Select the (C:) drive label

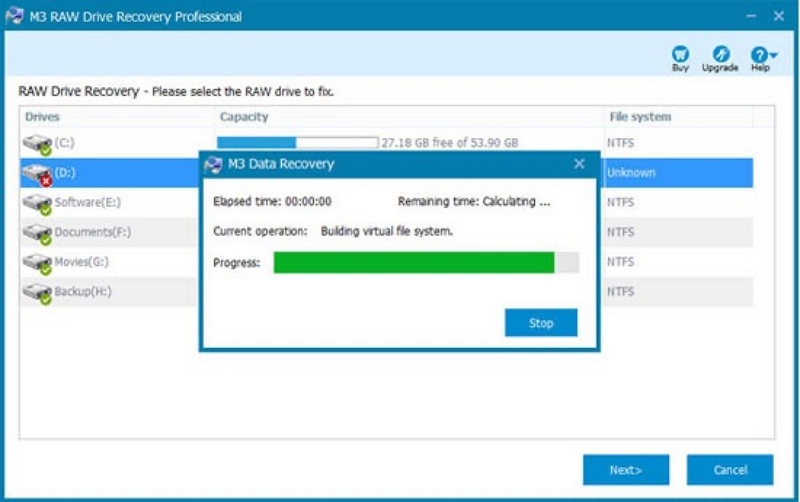(64, 142)
